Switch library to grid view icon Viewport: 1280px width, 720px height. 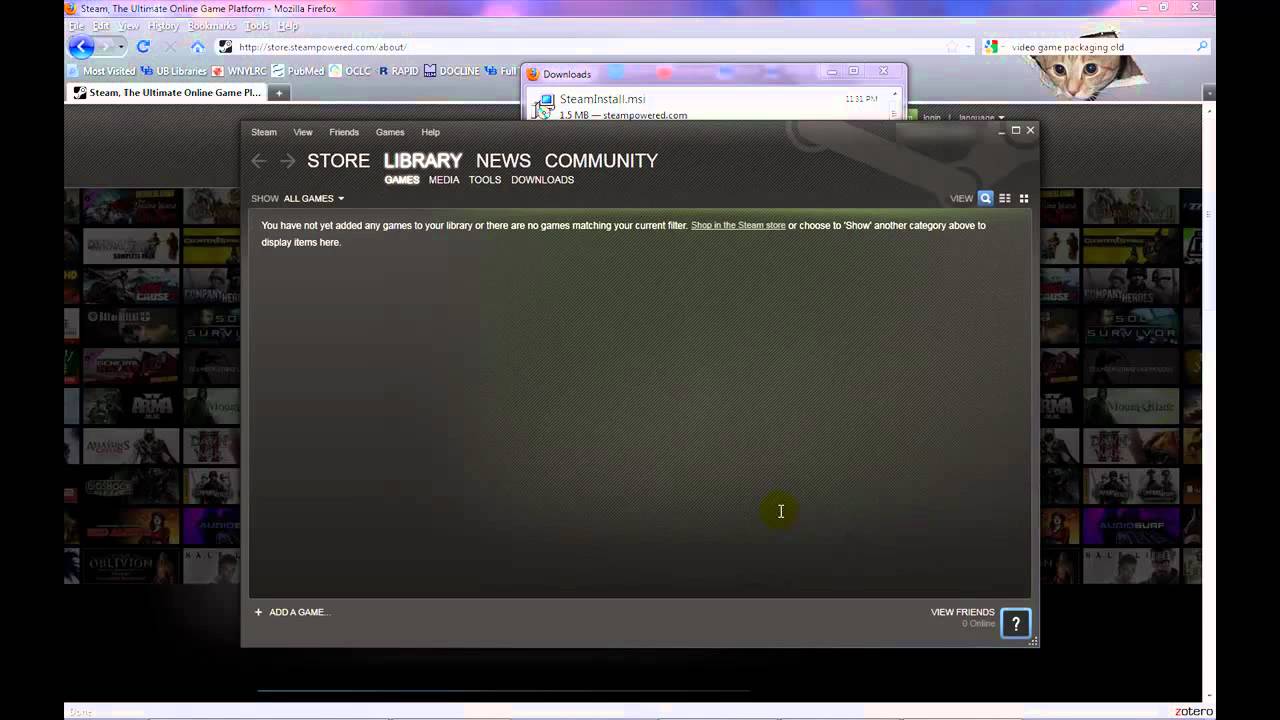pyautogui.click(x=1024, y=198)
